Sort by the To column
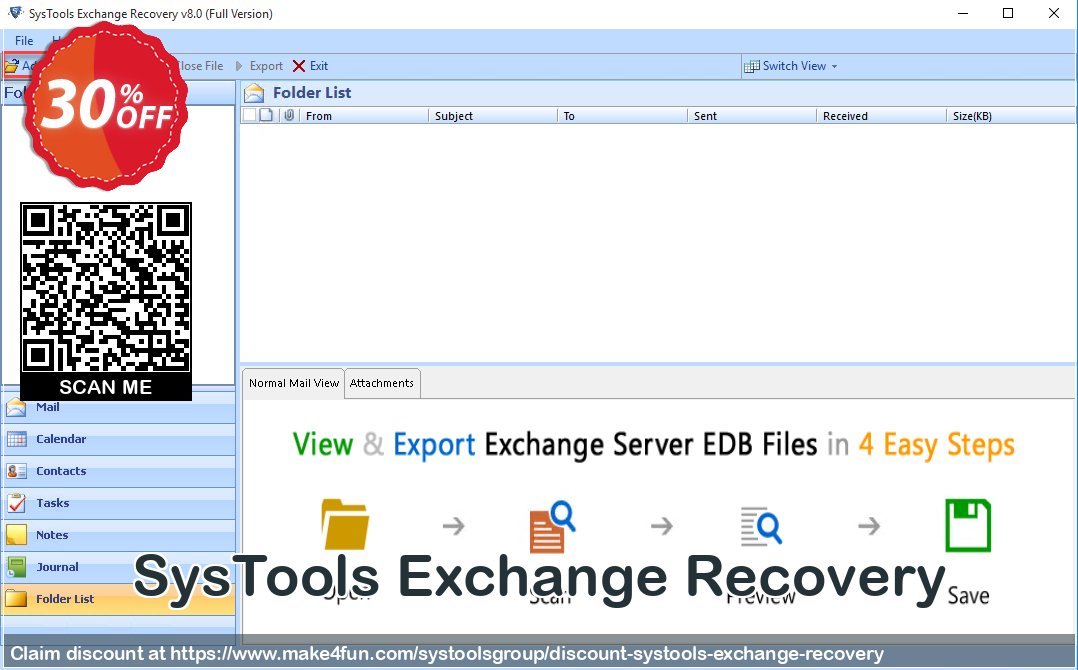1078x670 pixels. 622,116
